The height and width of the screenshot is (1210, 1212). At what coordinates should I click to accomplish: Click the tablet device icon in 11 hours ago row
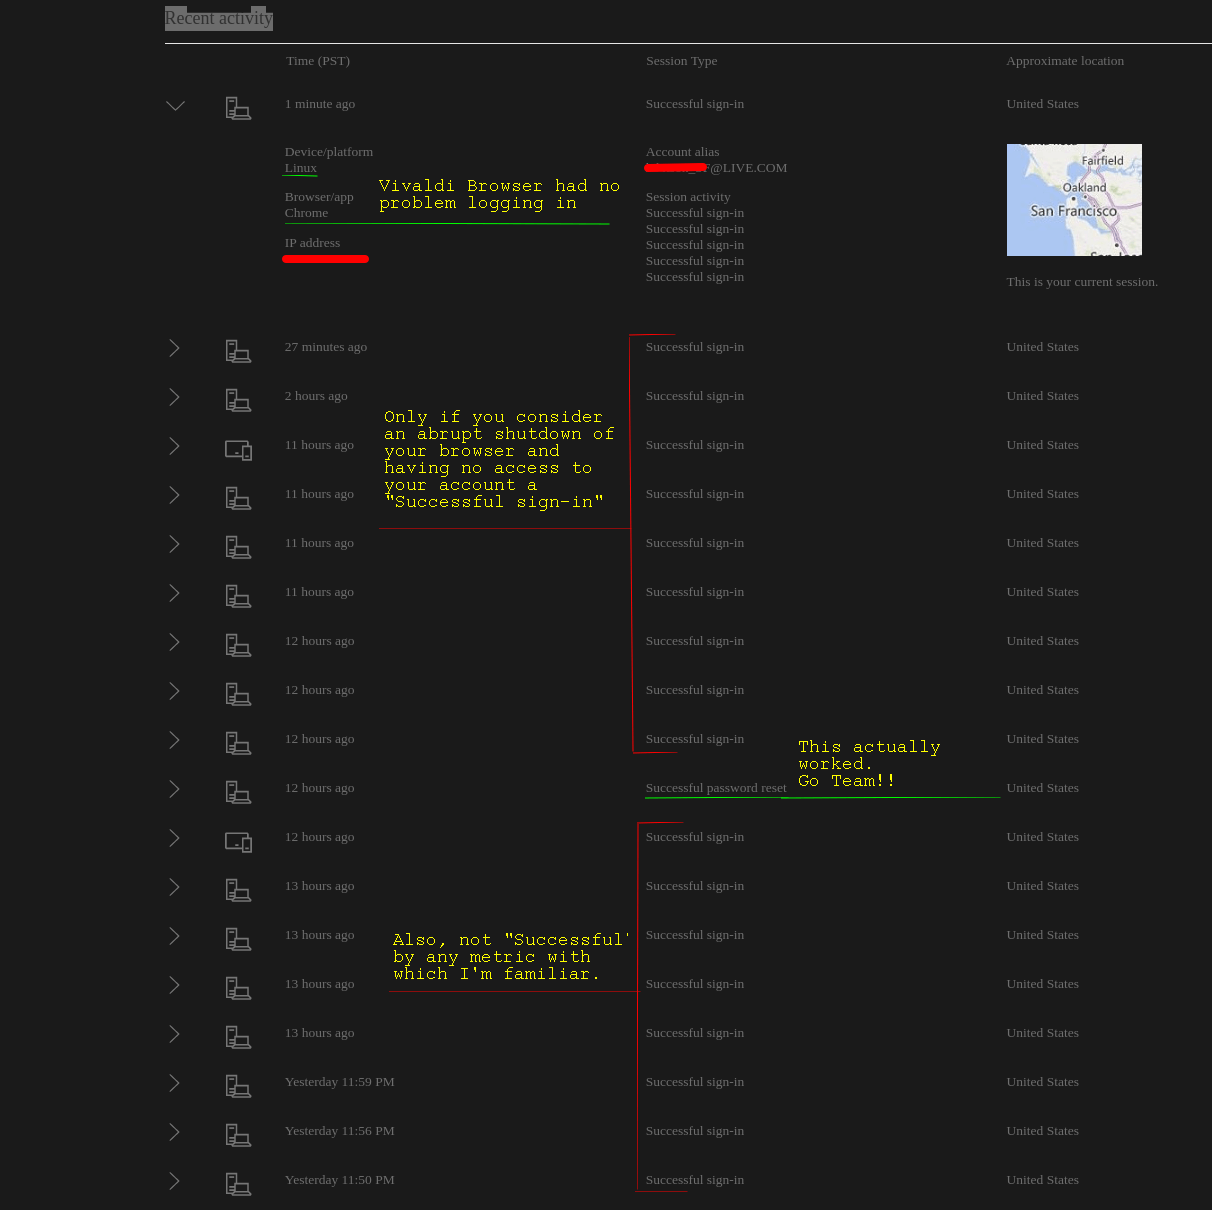tap(238, 450)
